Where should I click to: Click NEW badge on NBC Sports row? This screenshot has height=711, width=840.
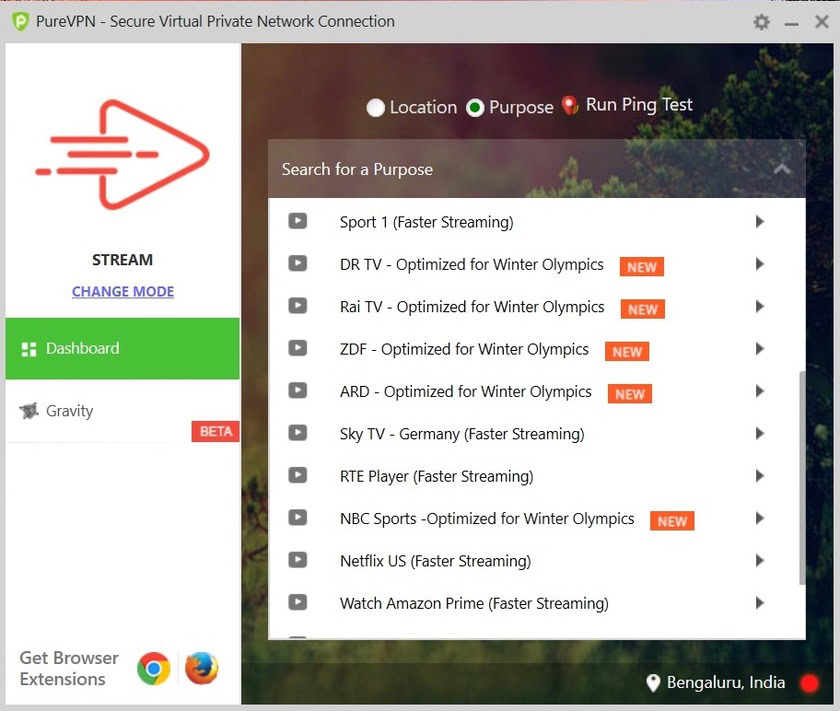click(672, 520)
